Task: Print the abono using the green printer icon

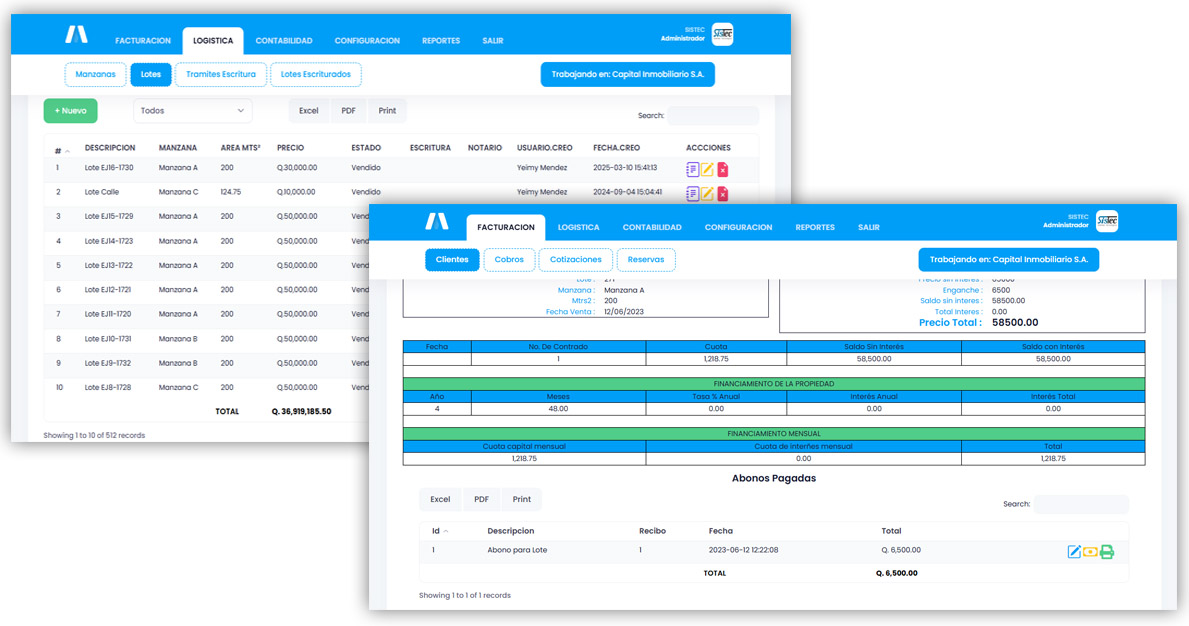Action: point(1107,551)
